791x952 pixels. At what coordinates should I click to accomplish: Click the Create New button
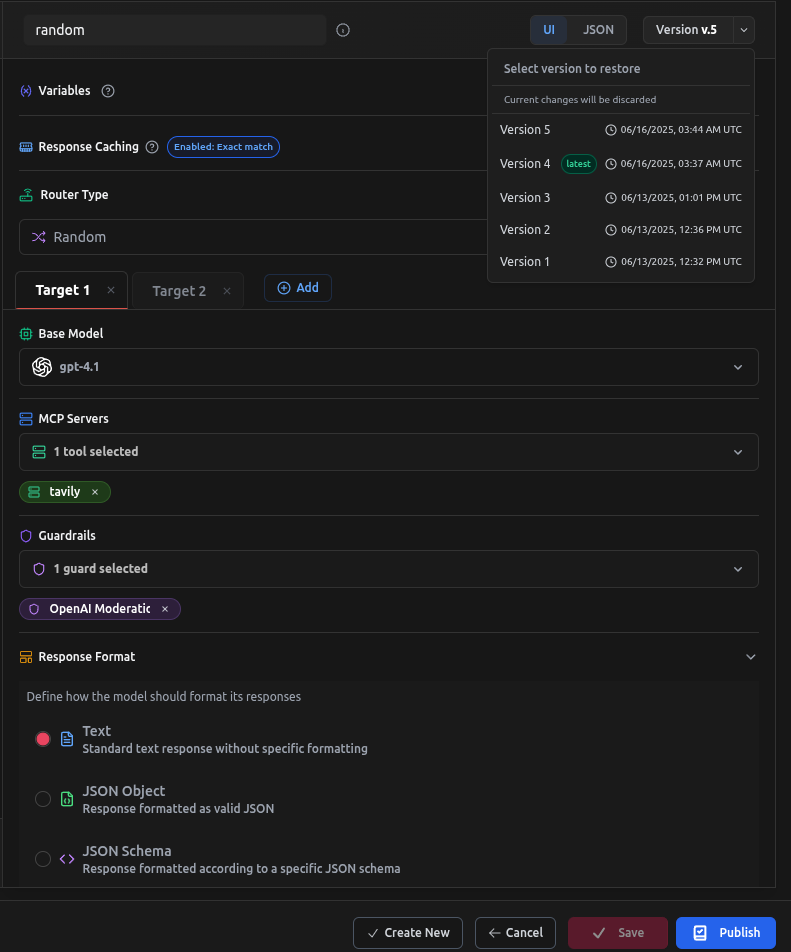point(408,933)
